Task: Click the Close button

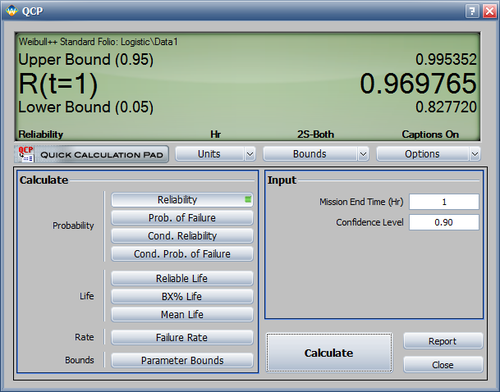Action: tap(443, 365)
